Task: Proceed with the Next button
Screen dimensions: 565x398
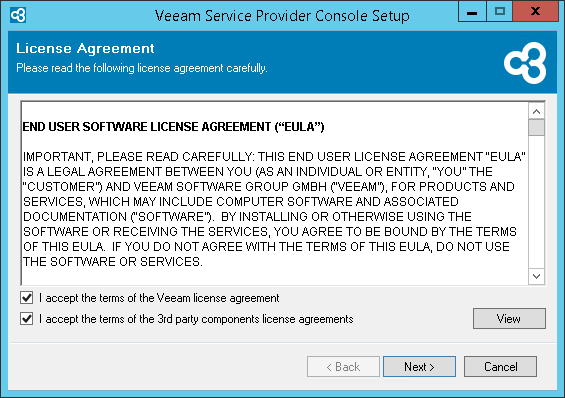Action: coord(419,367)
